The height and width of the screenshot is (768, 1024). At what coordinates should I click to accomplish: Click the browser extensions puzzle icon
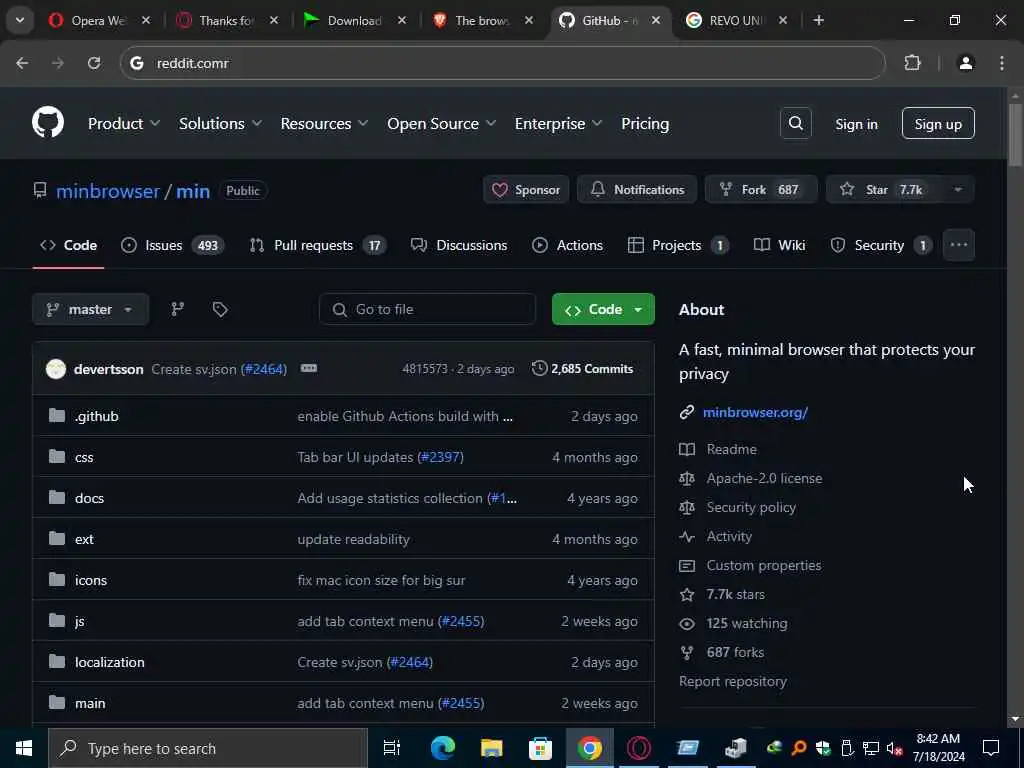click(x=912, y=63)
